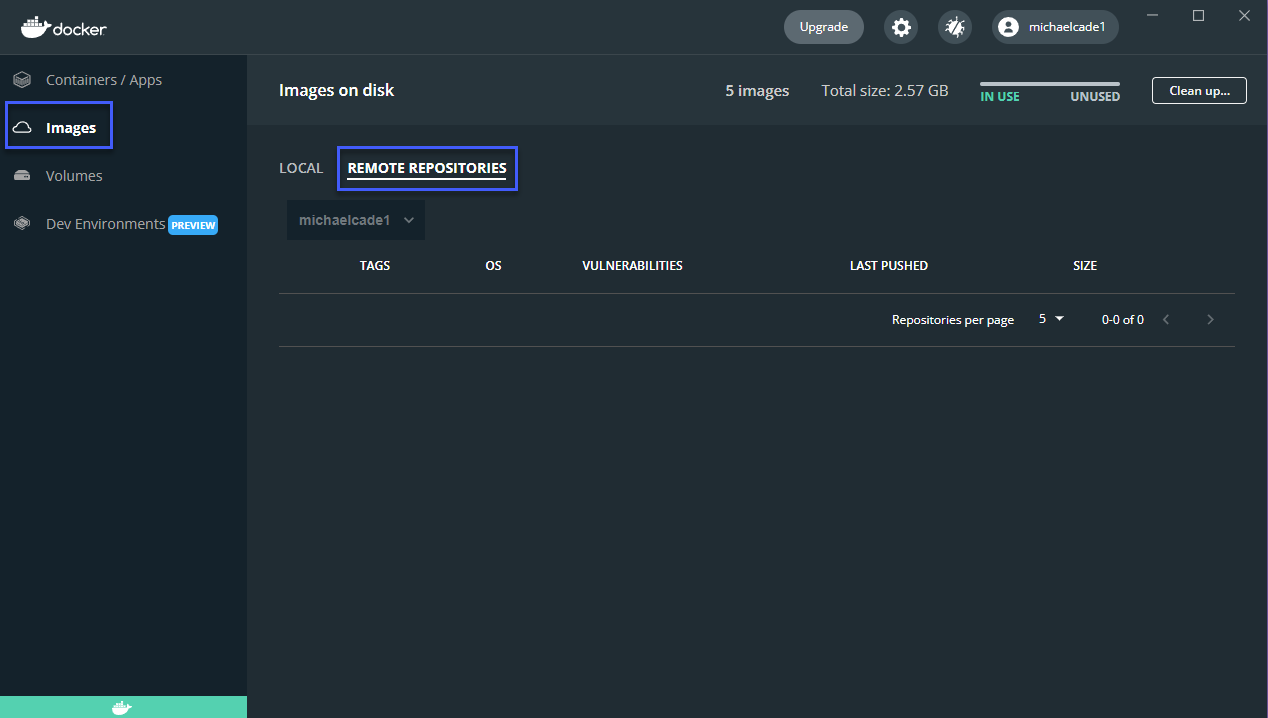Click the whale icon in the status bar

pyautogui.click(x=123, y=706)
